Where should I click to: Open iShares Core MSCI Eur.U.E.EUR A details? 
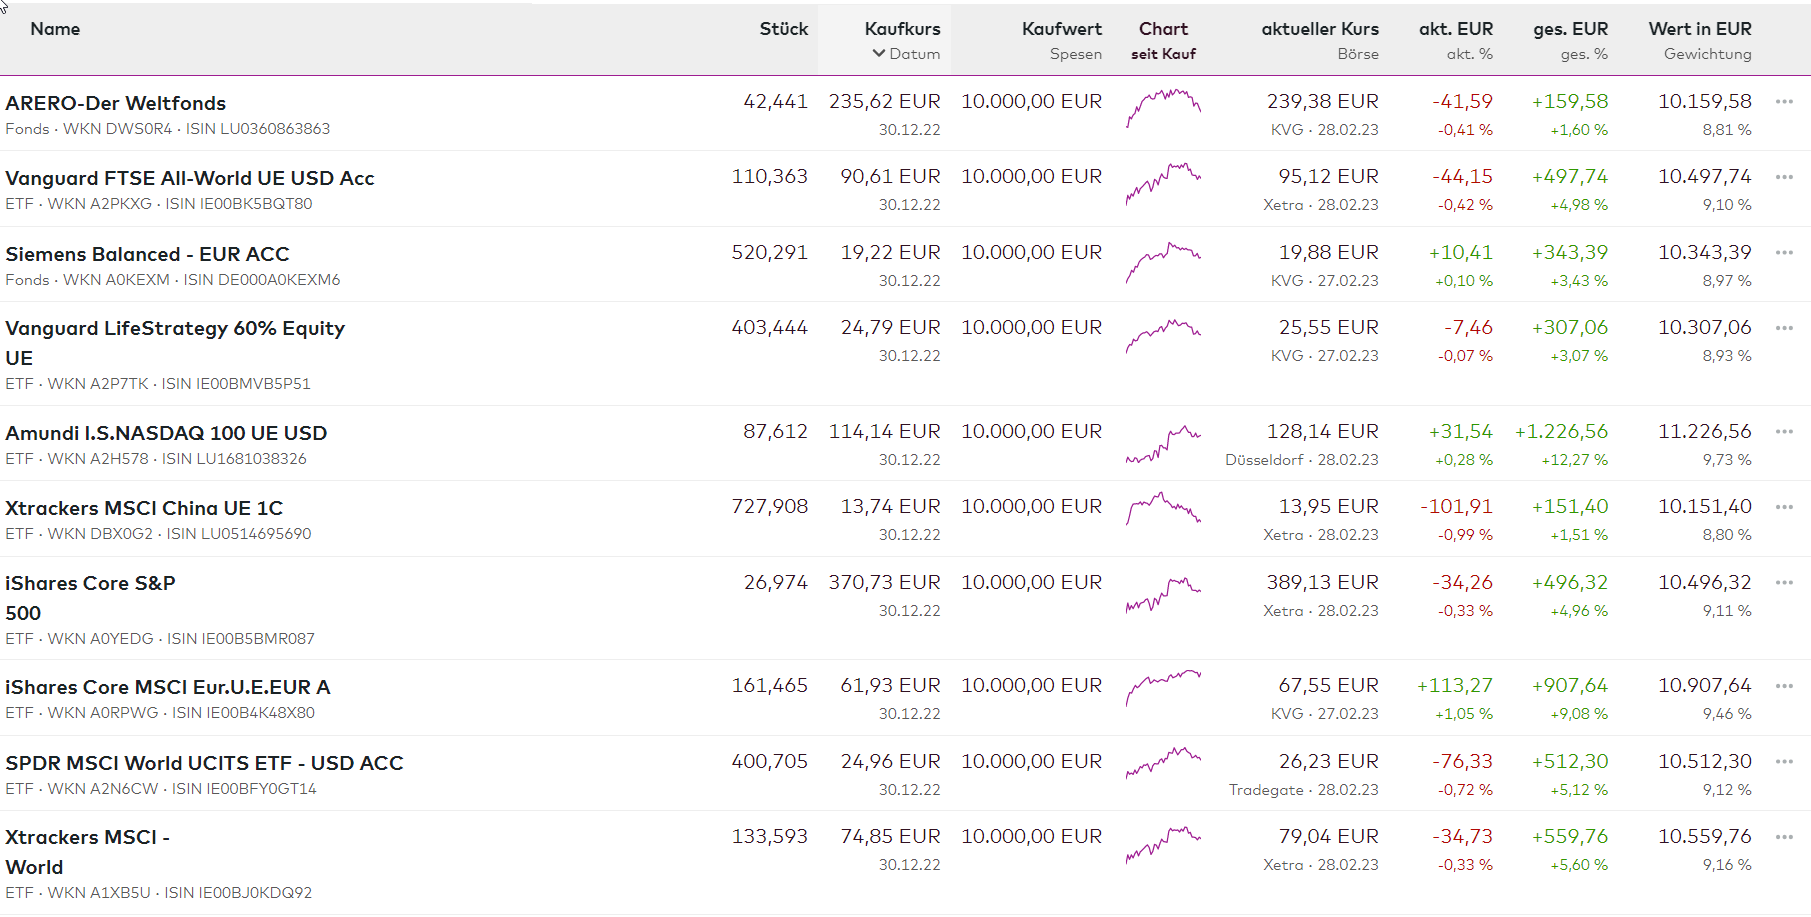[168, 688]
